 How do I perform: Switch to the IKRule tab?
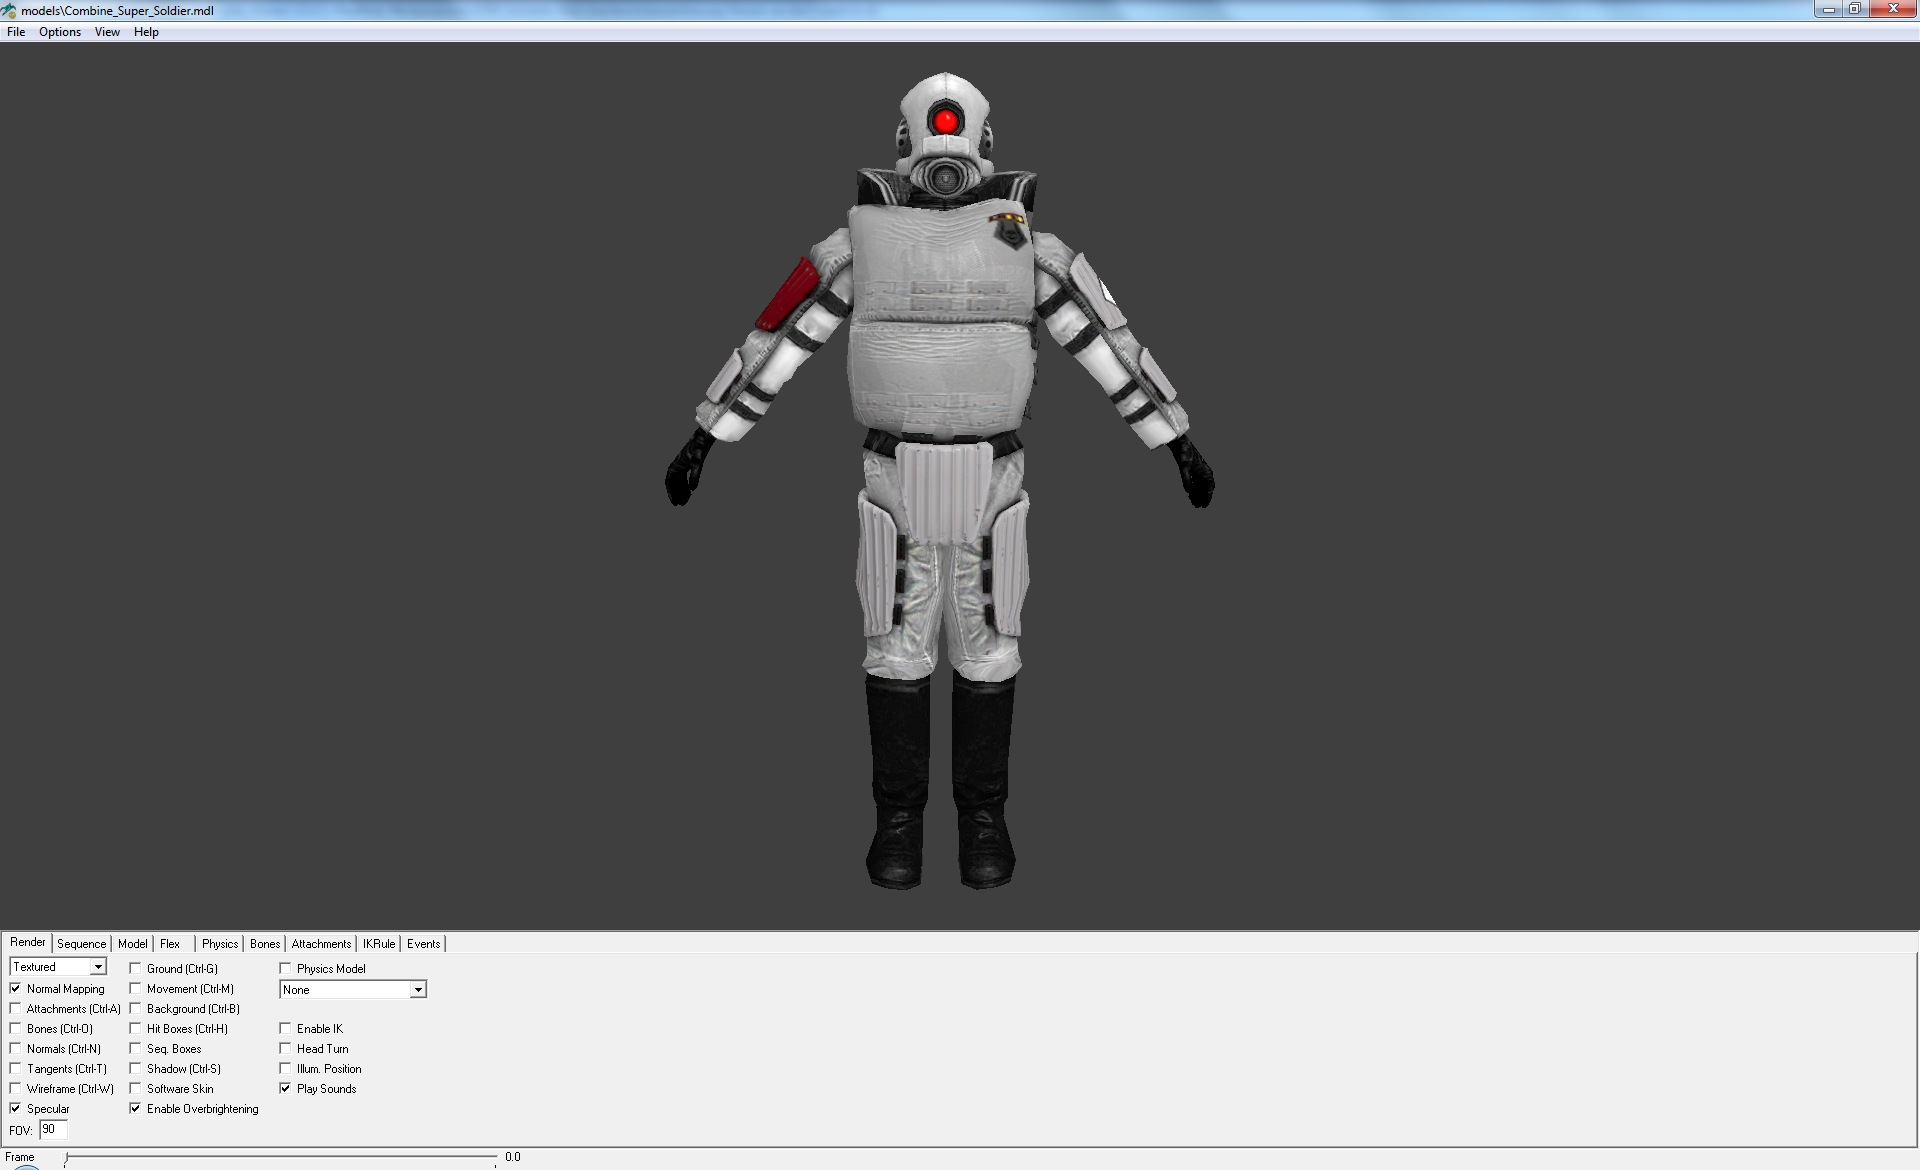point(379,944)
